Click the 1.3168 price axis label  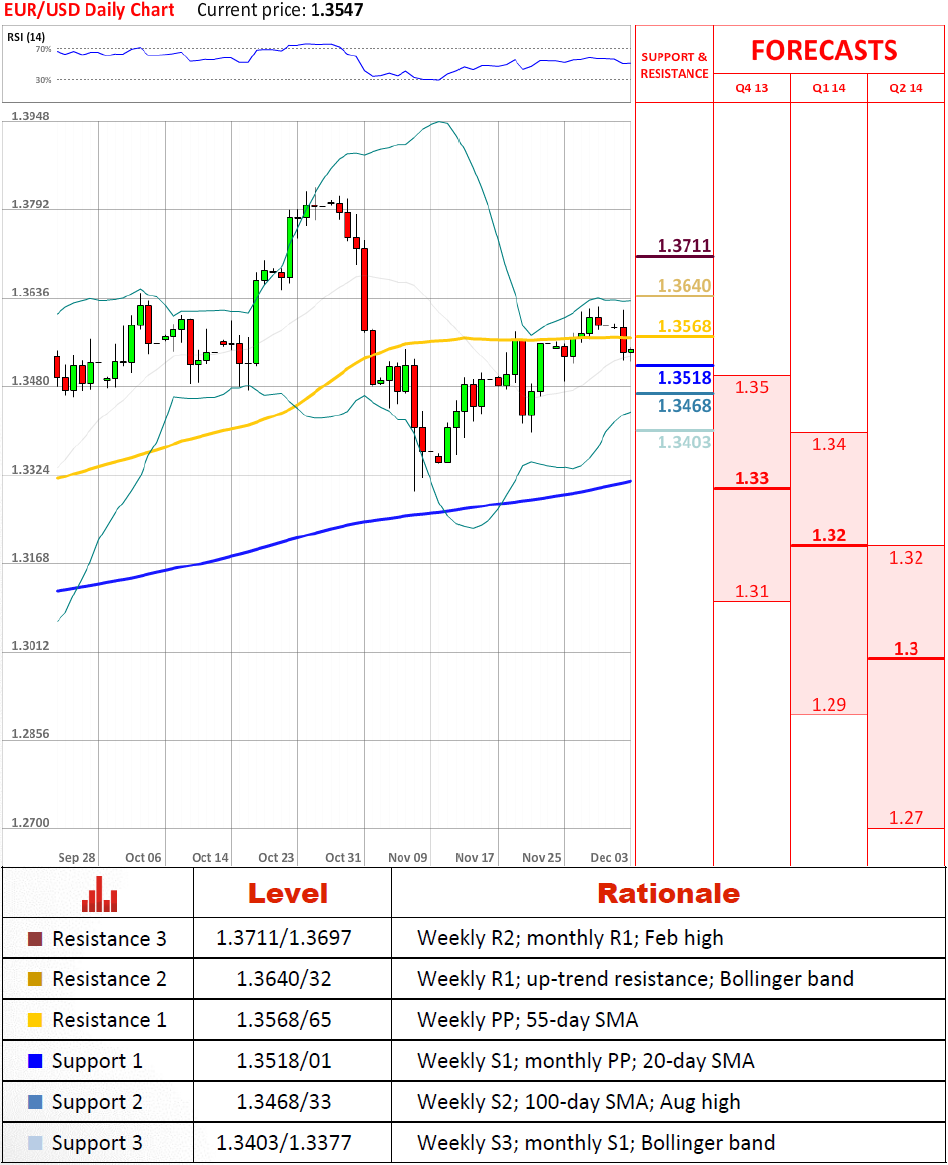[x=30, y=557]
